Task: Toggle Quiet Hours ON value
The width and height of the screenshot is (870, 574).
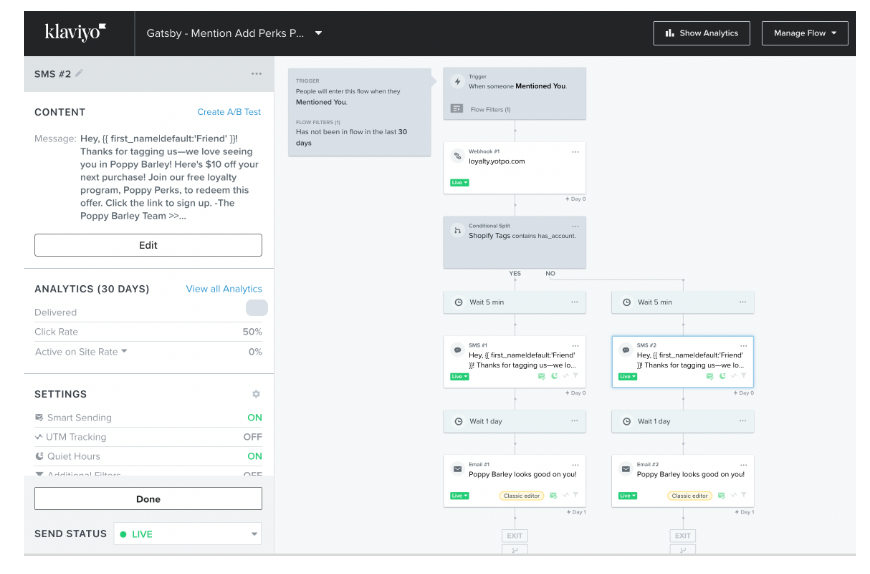Action: point(255,456)
